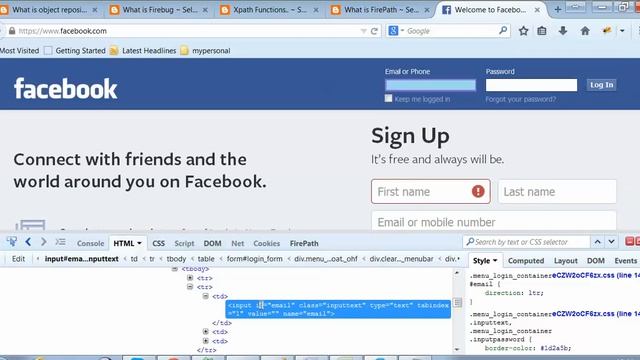Click the red Firebug minimize button
640x360 pixels.
click(x=630, y=242)
